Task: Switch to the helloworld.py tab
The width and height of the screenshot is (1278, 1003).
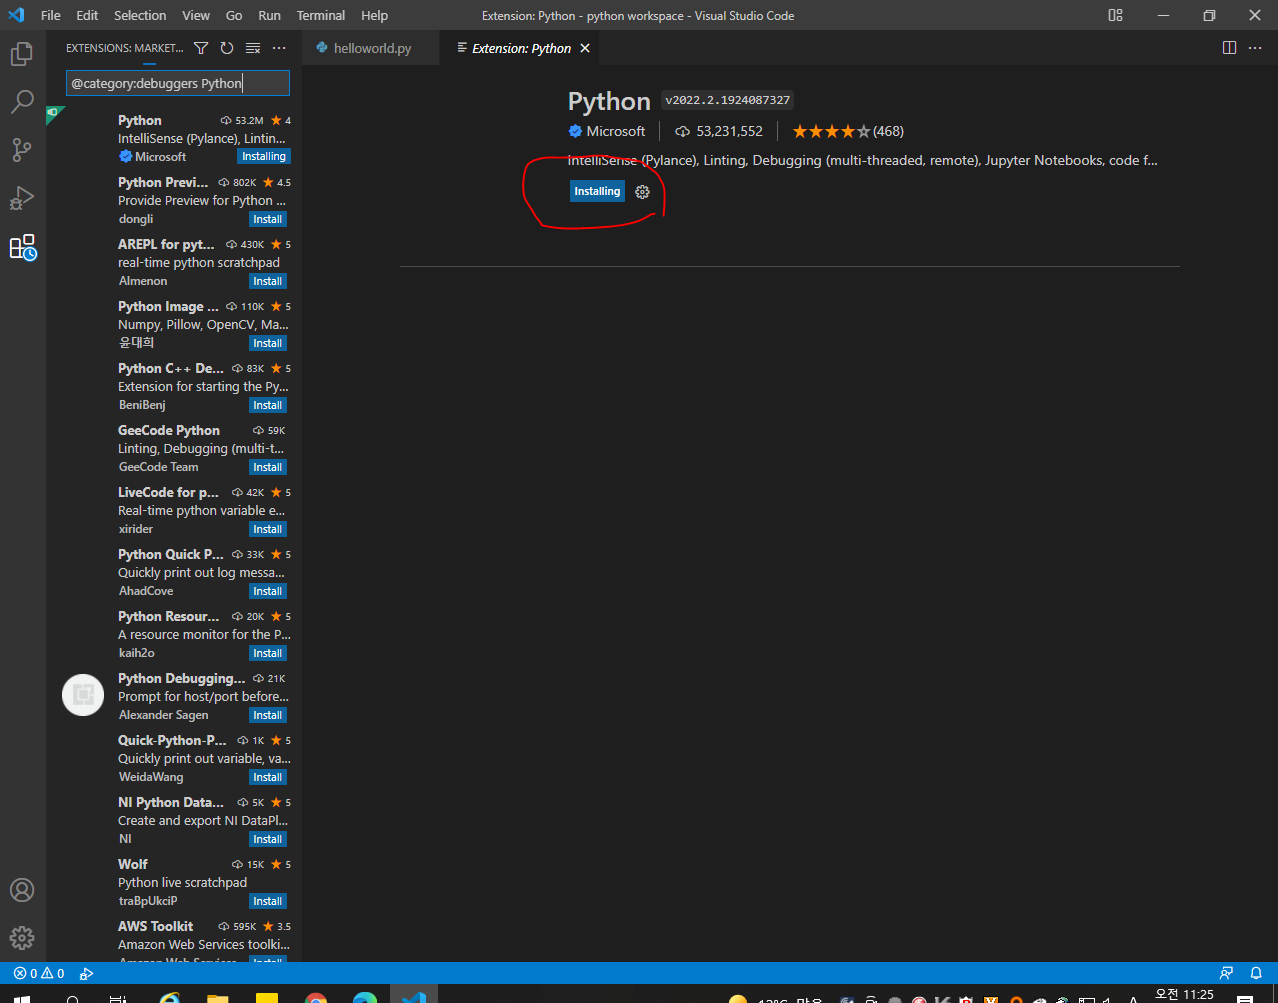Action: tap(371, 48)
